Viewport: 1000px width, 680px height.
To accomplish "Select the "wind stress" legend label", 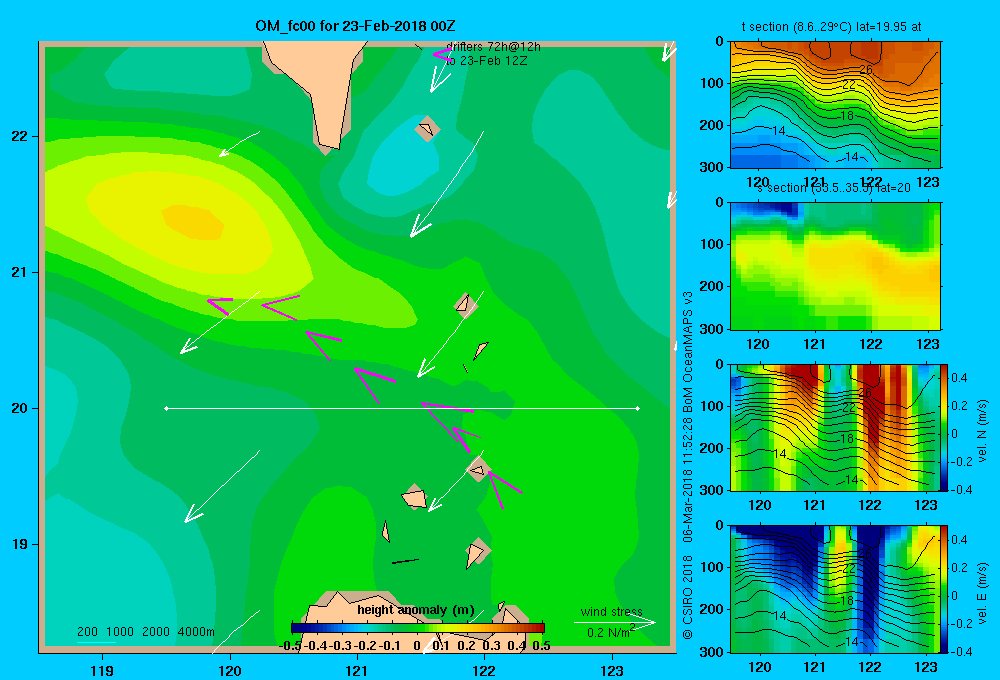I will [x=612, y=611].
